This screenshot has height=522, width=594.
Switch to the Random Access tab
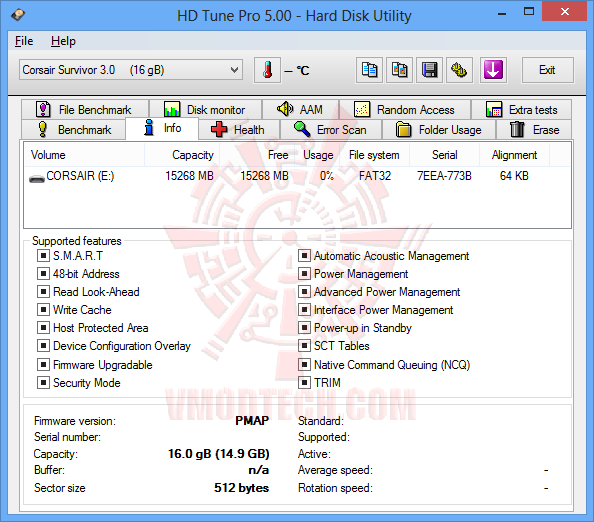pos(405,110)
